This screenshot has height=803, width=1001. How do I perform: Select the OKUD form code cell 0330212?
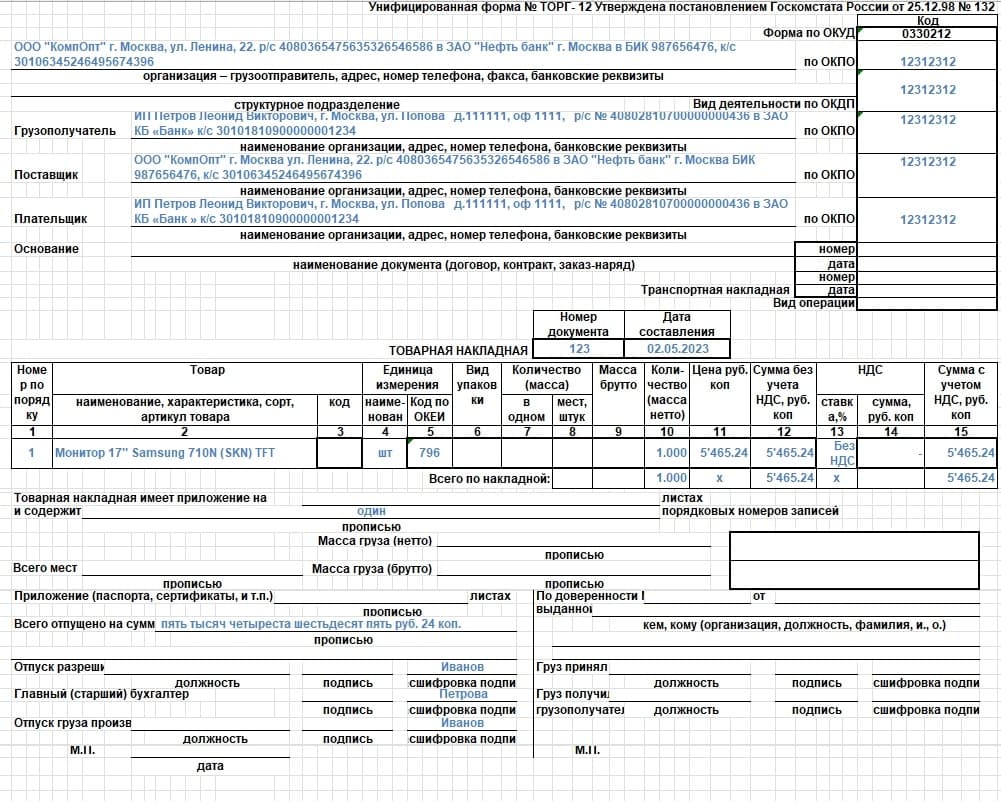click(x=926, y=34)
